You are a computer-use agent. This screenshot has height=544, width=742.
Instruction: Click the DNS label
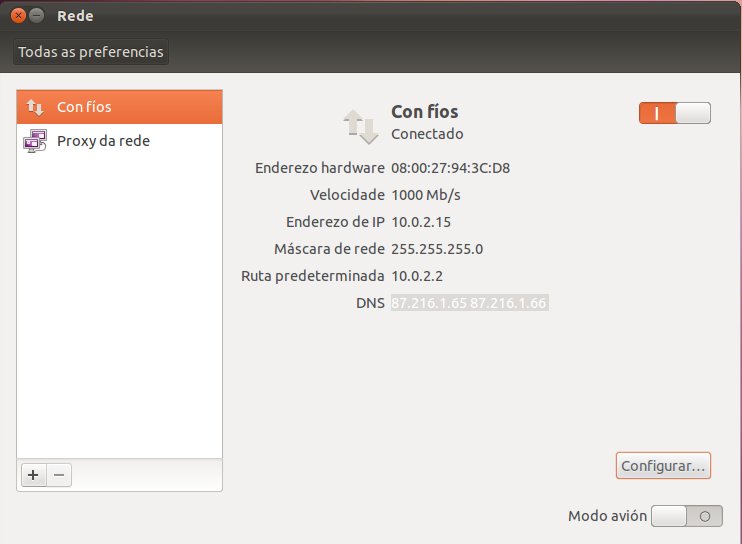pos(370,303)
